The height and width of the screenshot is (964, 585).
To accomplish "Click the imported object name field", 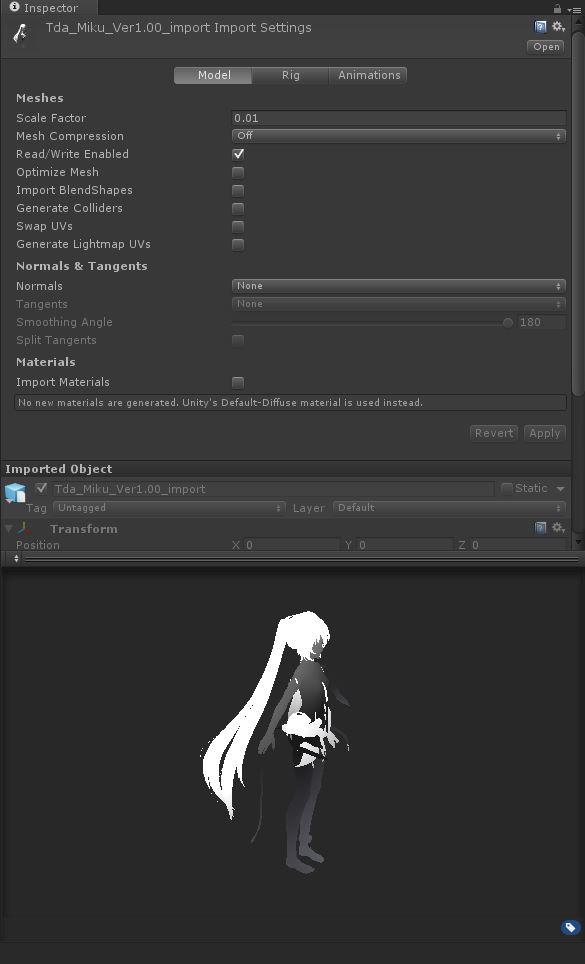I will [273, 489].
